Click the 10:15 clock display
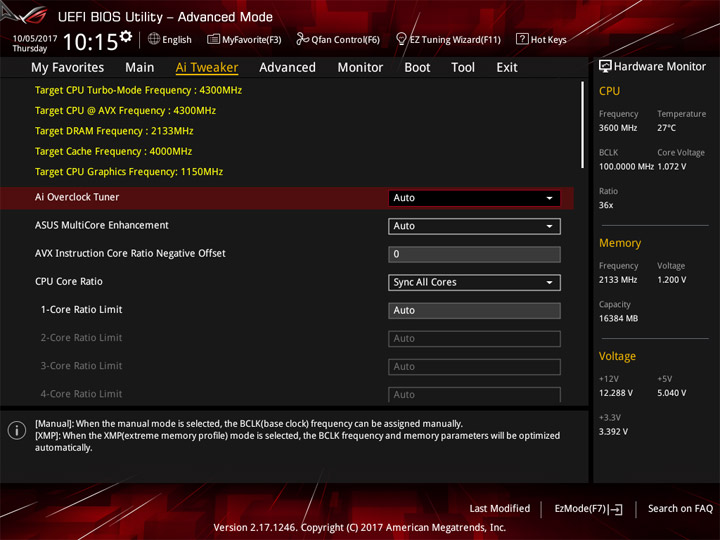The image size is (720, 540). pyautogui.click(x=90, y=42)
